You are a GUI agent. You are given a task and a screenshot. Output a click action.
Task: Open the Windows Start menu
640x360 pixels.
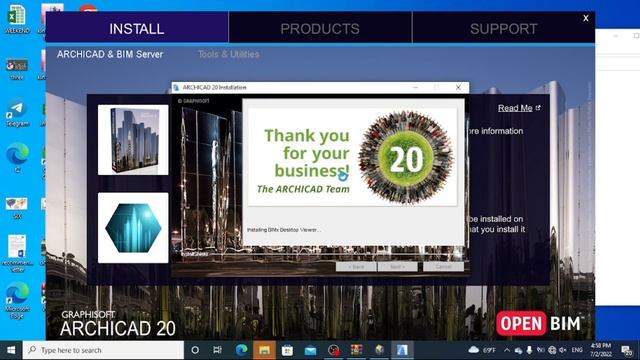pos(11,350)
